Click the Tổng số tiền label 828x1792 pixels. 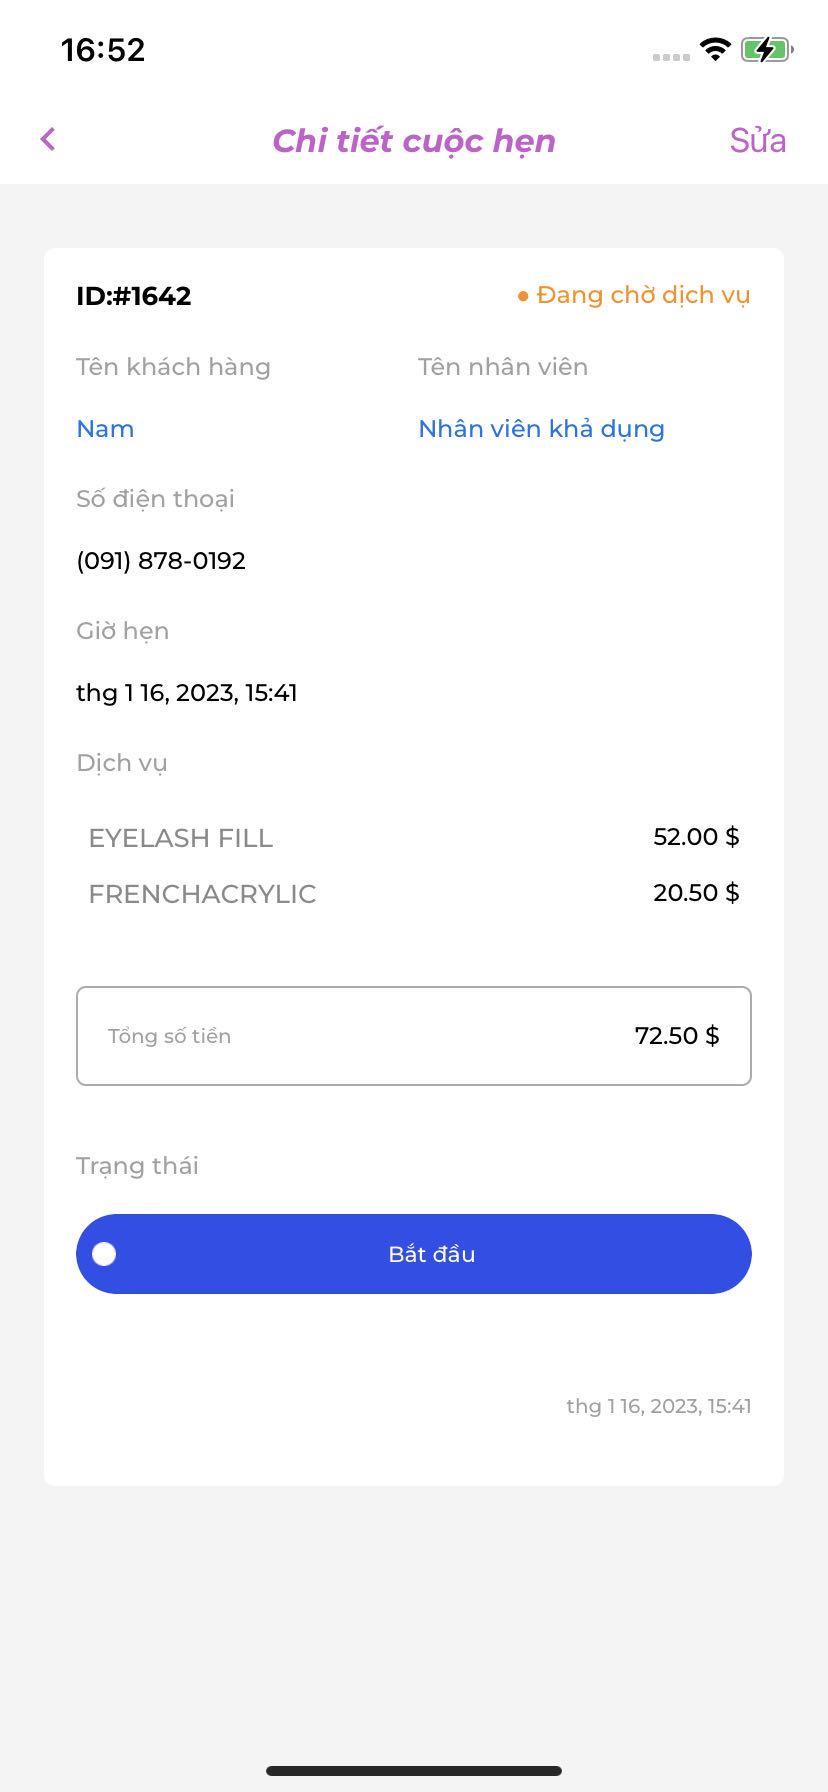[x=169, y=1036]
